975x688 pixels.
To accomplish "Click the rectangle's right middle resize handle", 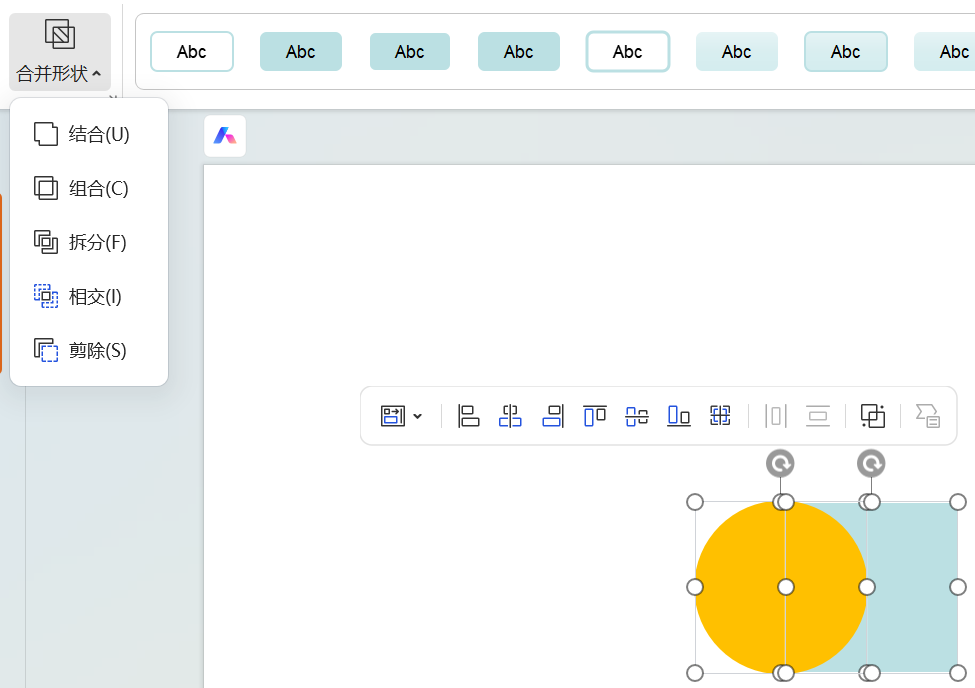I will (x=958, y=587).
